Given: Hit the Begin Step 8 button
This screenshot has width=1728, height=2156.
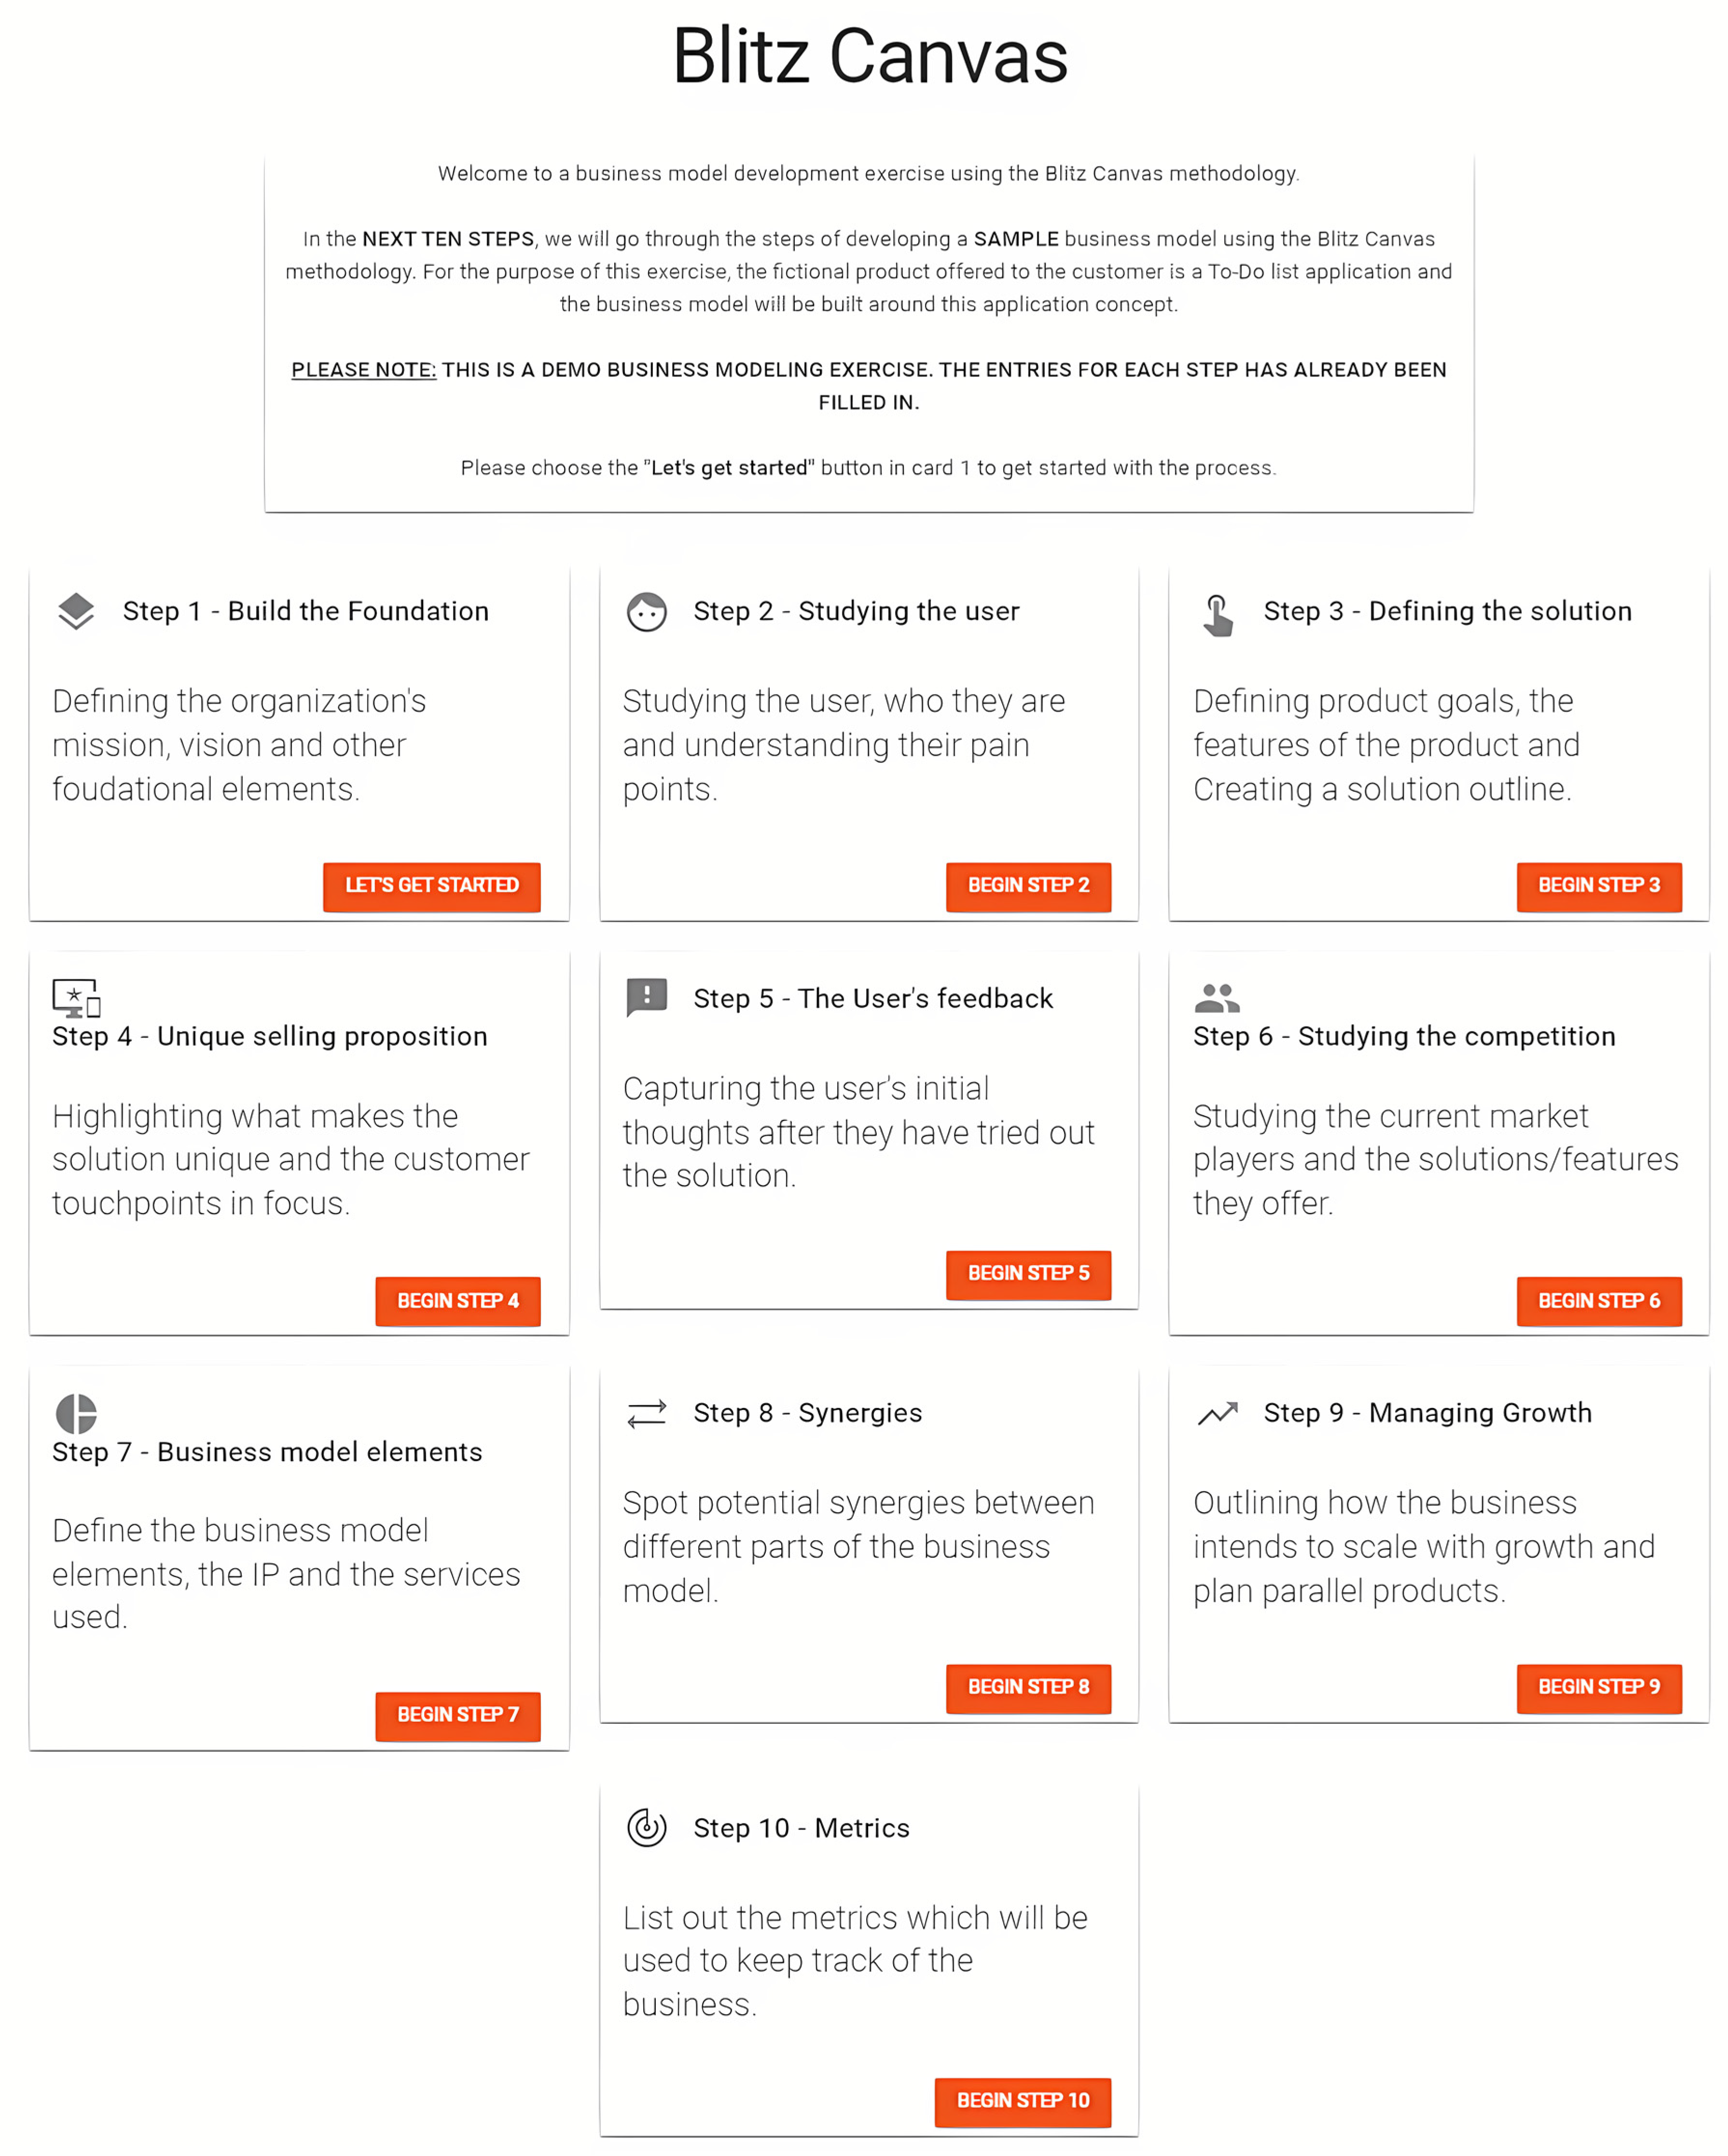Looking at the screenshot, I should click(1027, 1688).
